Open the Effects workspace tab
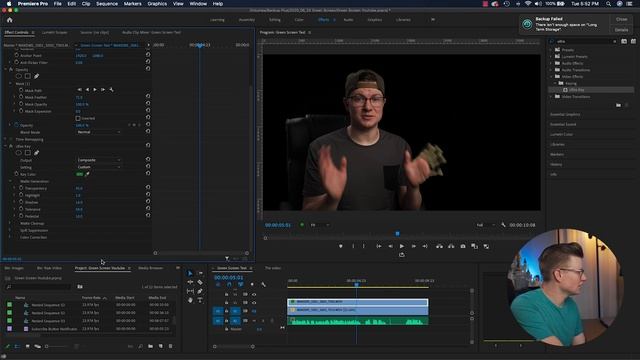Screen dimensions: 640x360 click(323, 20)
